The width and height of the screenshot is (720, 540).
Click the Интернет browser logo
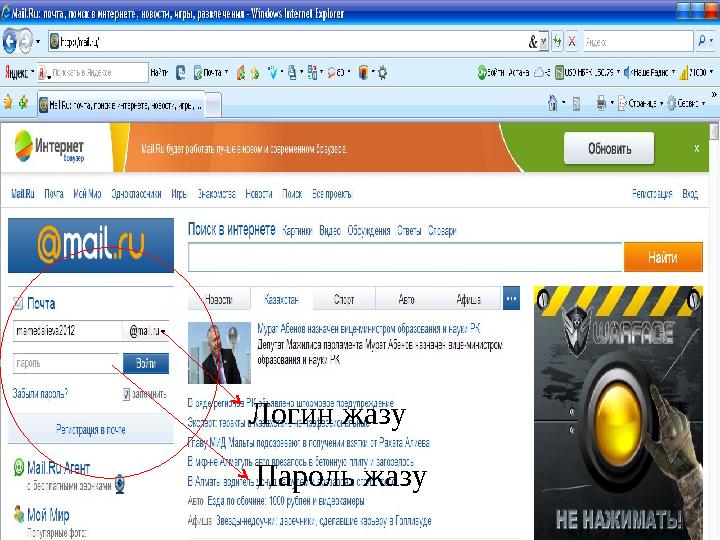[50, 146]
